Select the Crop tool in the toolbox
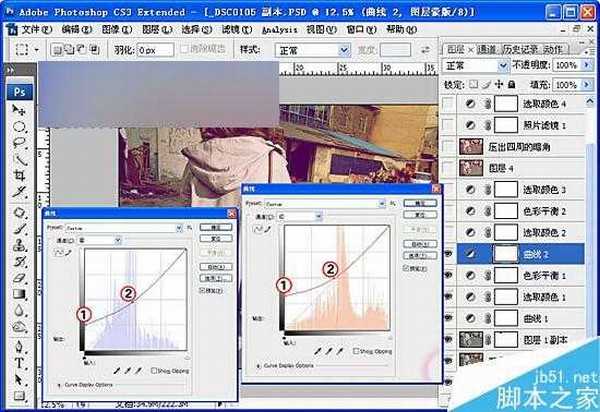Image resolution: width=600 pixels, height=412 pixels. click(x=19, y=175)
